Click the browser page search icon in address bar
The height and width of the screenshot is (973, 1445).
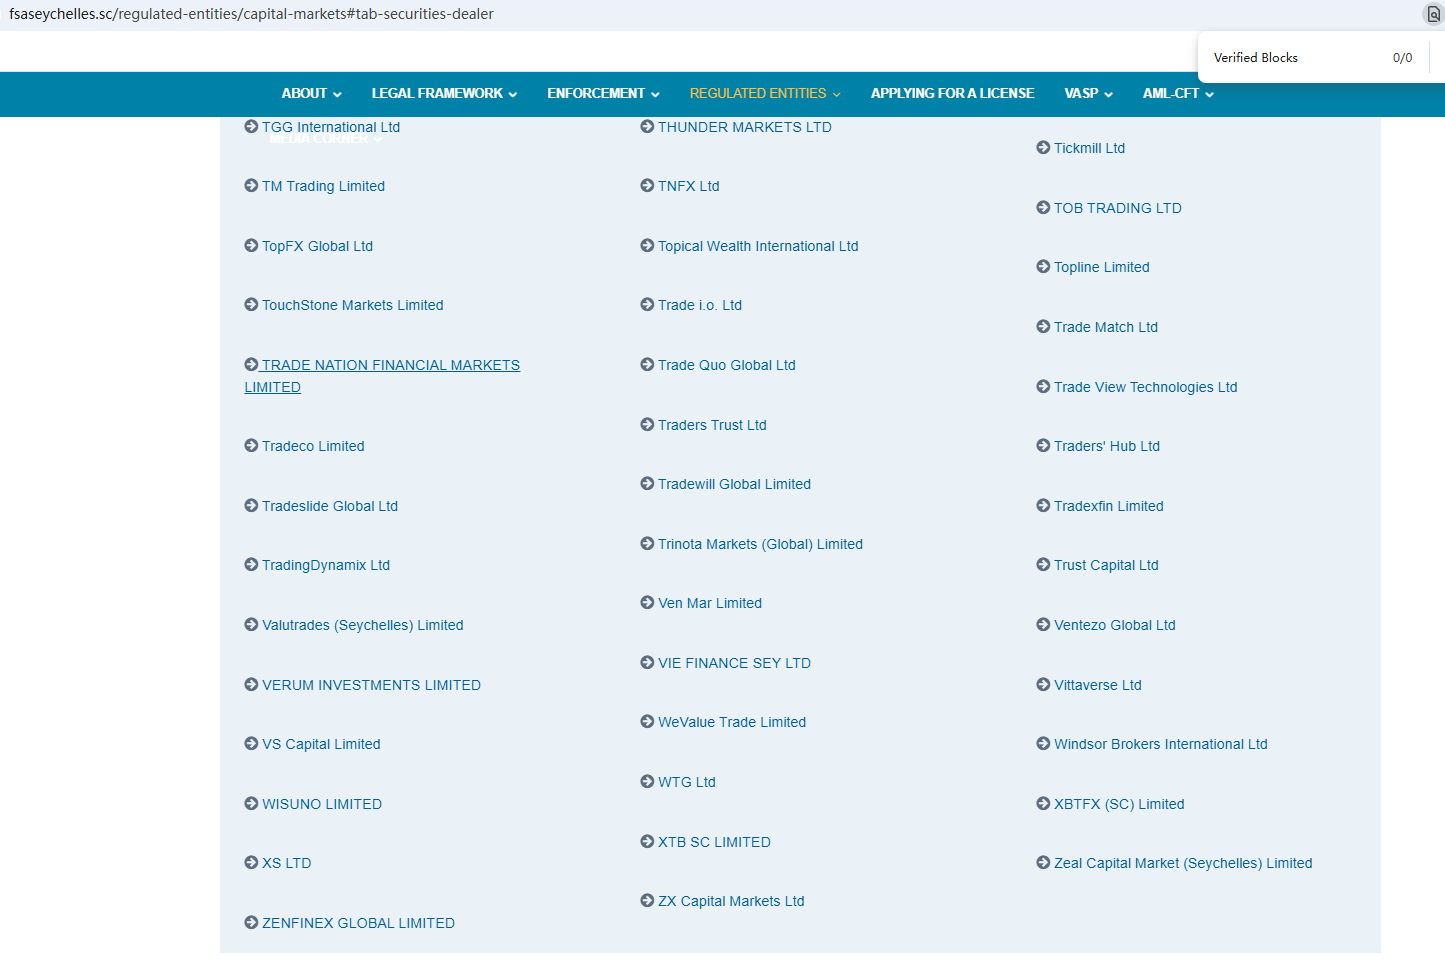[1433, 14]
